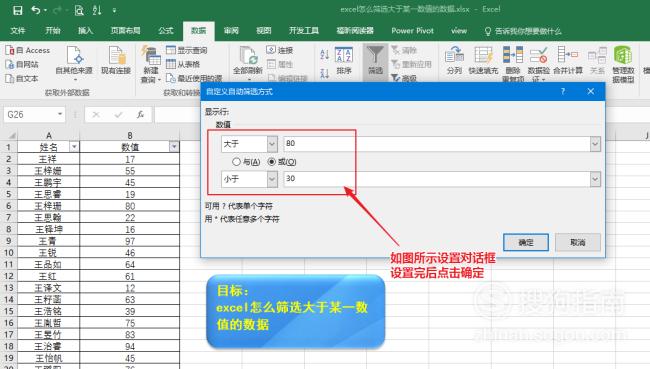The image size is (650, 369).
Task: Switch to the 审阅 tab
Action: (x=231, y=31)
